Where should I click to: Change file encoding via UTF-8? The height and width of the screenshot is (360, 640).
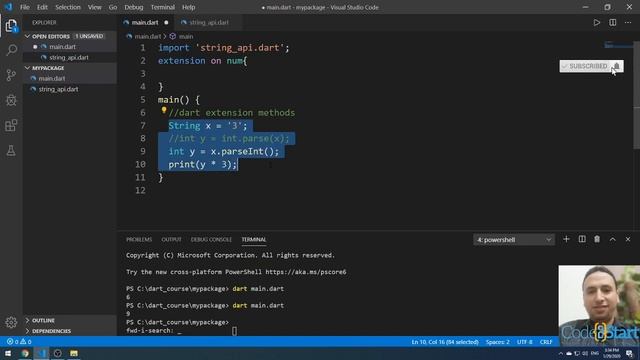(x=524, y=342)
